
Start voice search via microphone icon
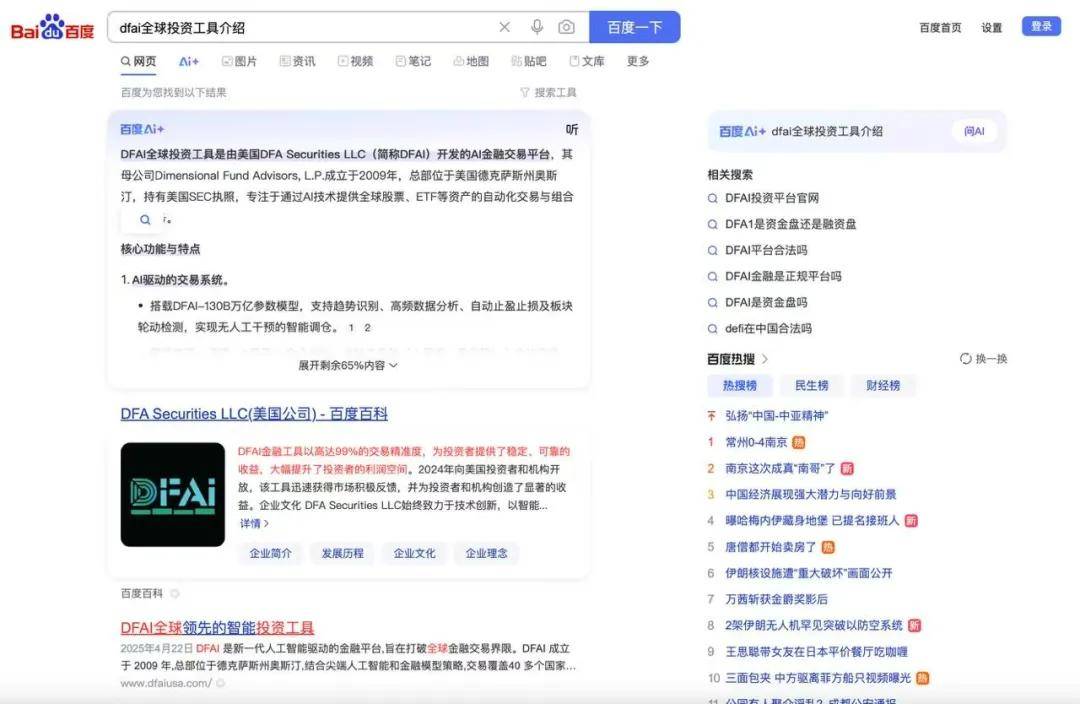pyautogui.click(x=537, y=27)
